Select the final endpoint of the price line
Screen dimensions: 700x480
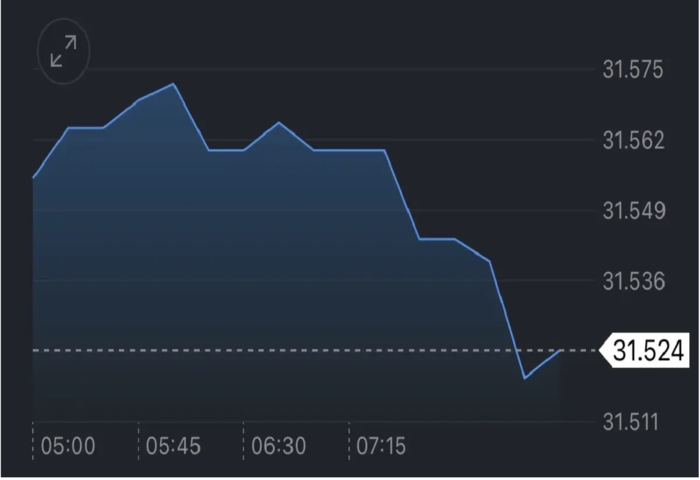pyautogui.click(x=561, y=351)
